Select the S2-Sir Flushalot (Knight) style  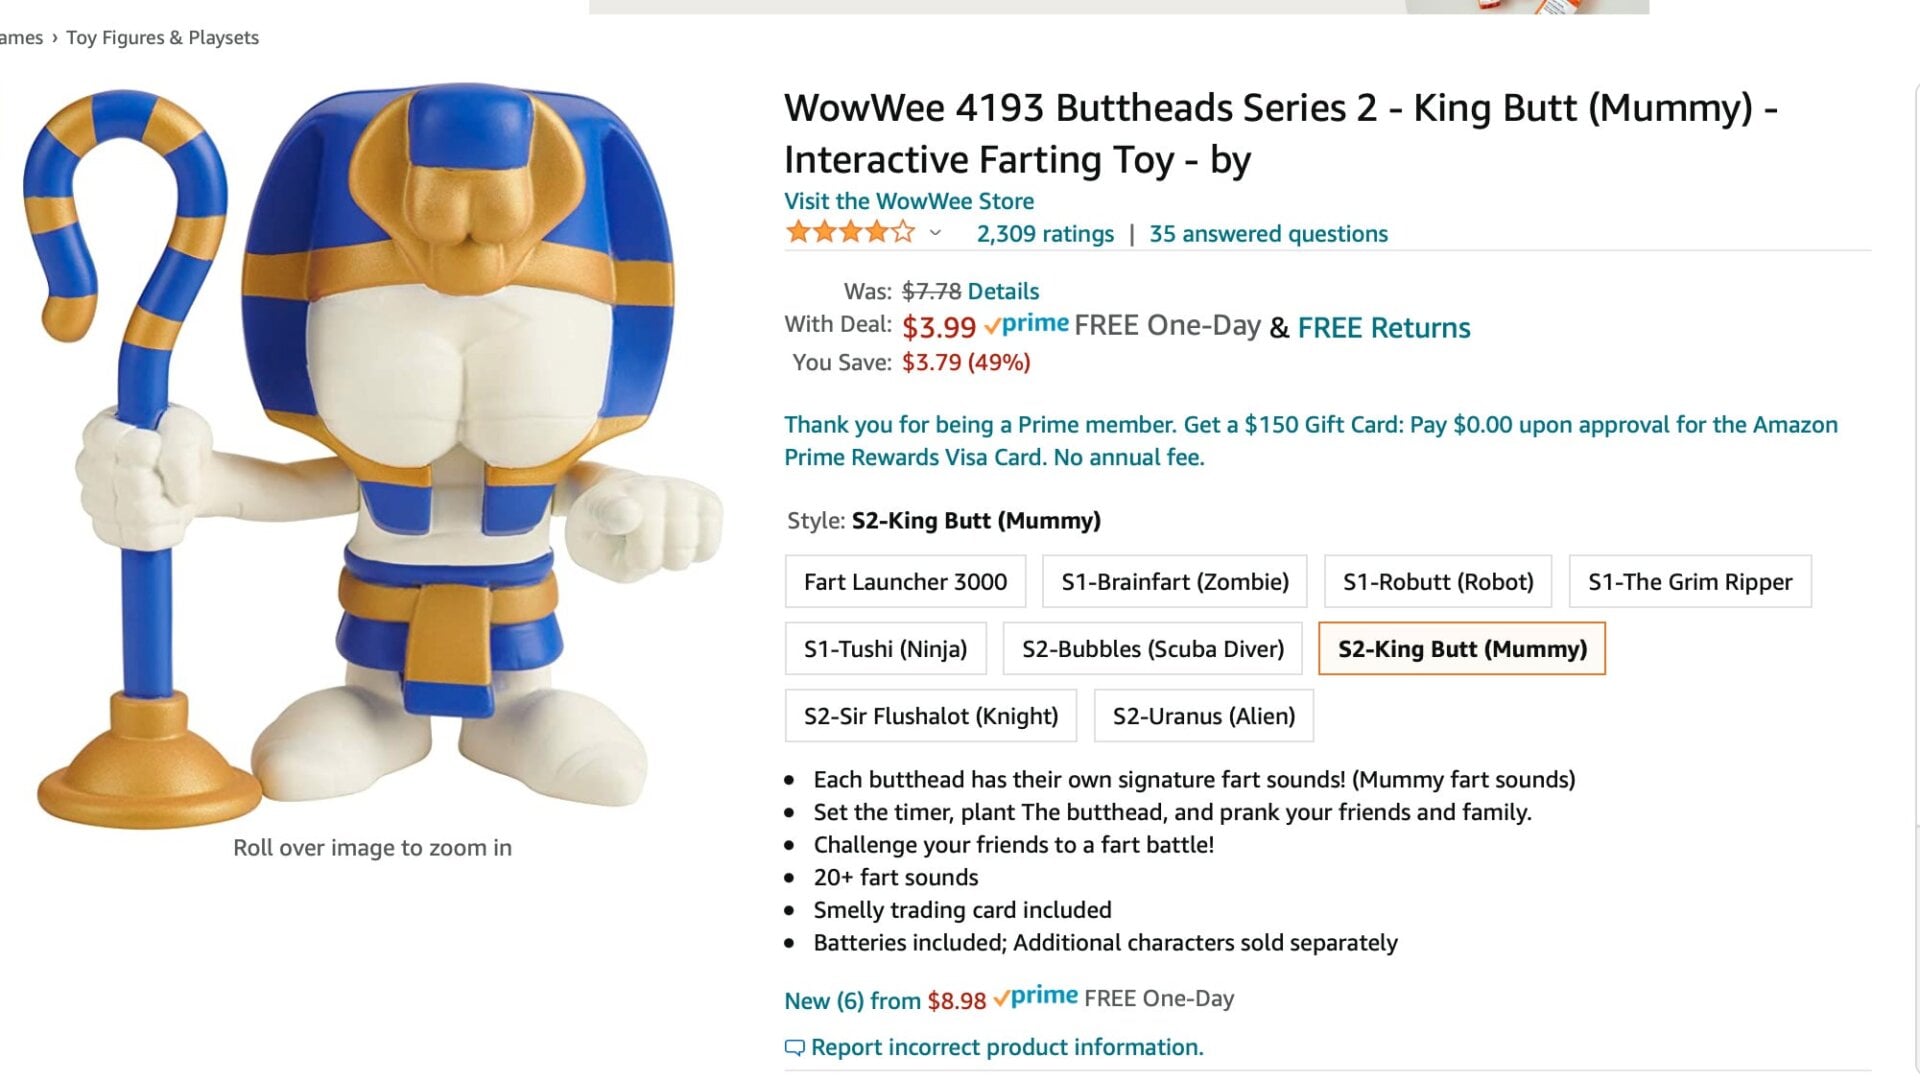coord(930,715)
